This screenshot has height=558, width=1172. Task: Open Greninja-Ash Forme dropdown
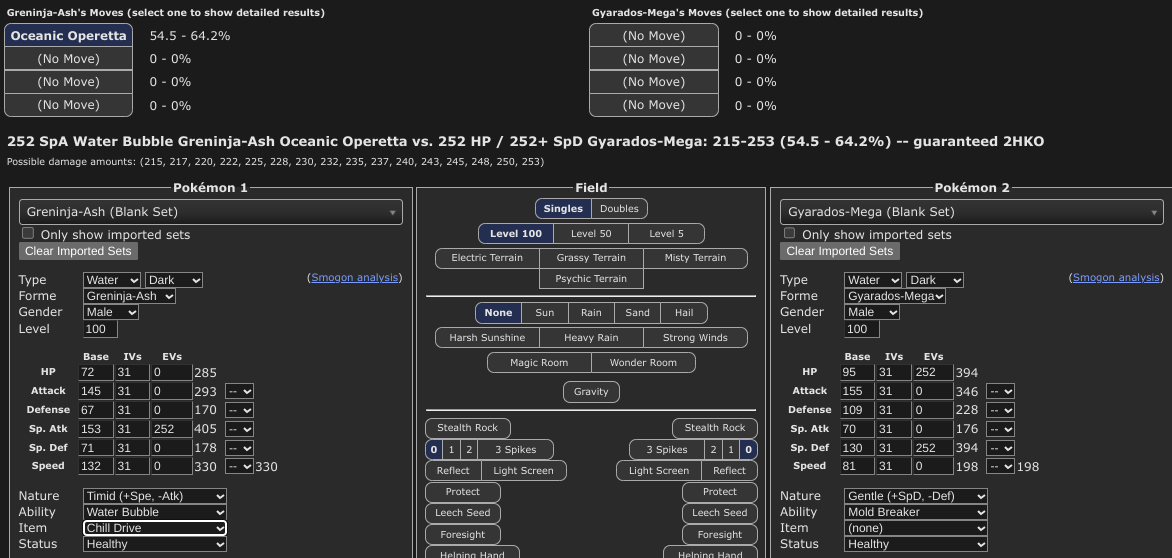[129, 297]
